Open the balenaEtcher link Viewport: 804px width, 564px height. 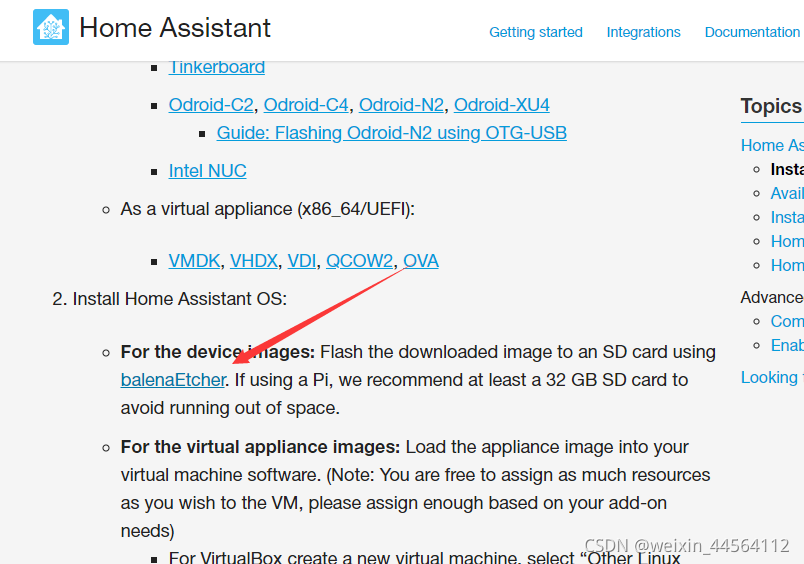(173, 380)
